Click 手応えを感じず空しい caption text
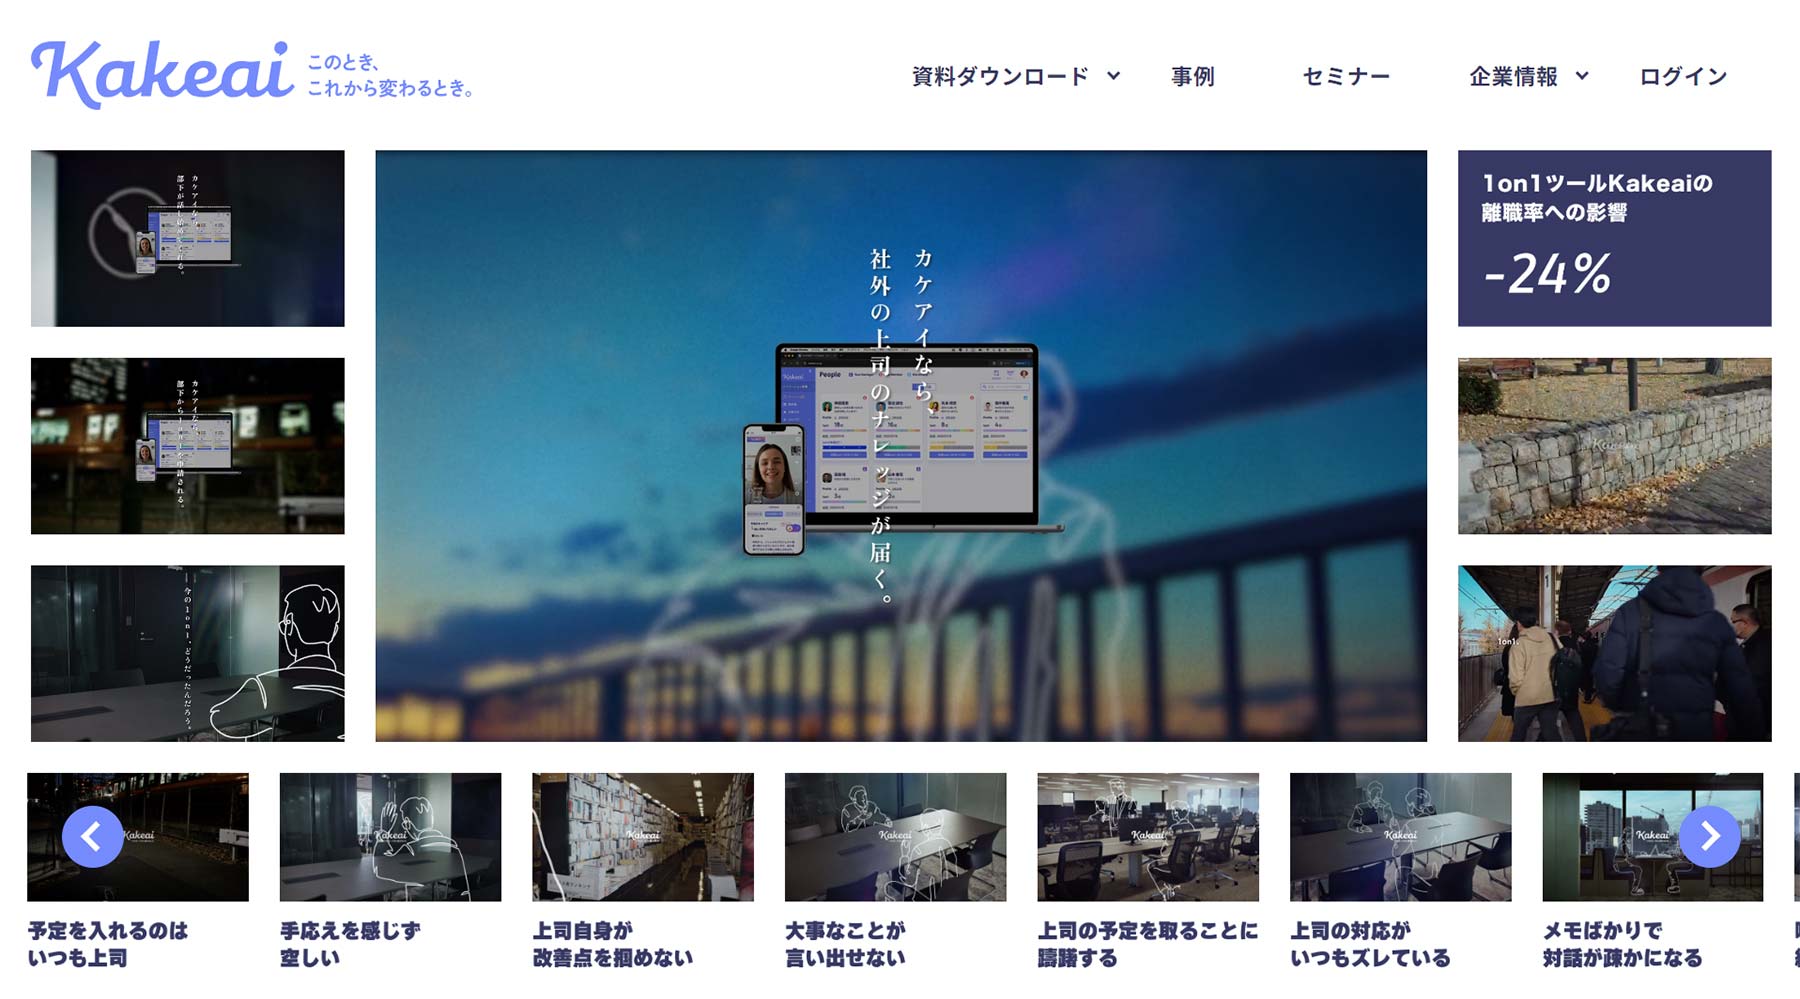Image resolution: width=1800 pixels, height=999 pixels. tap(350, 944)
